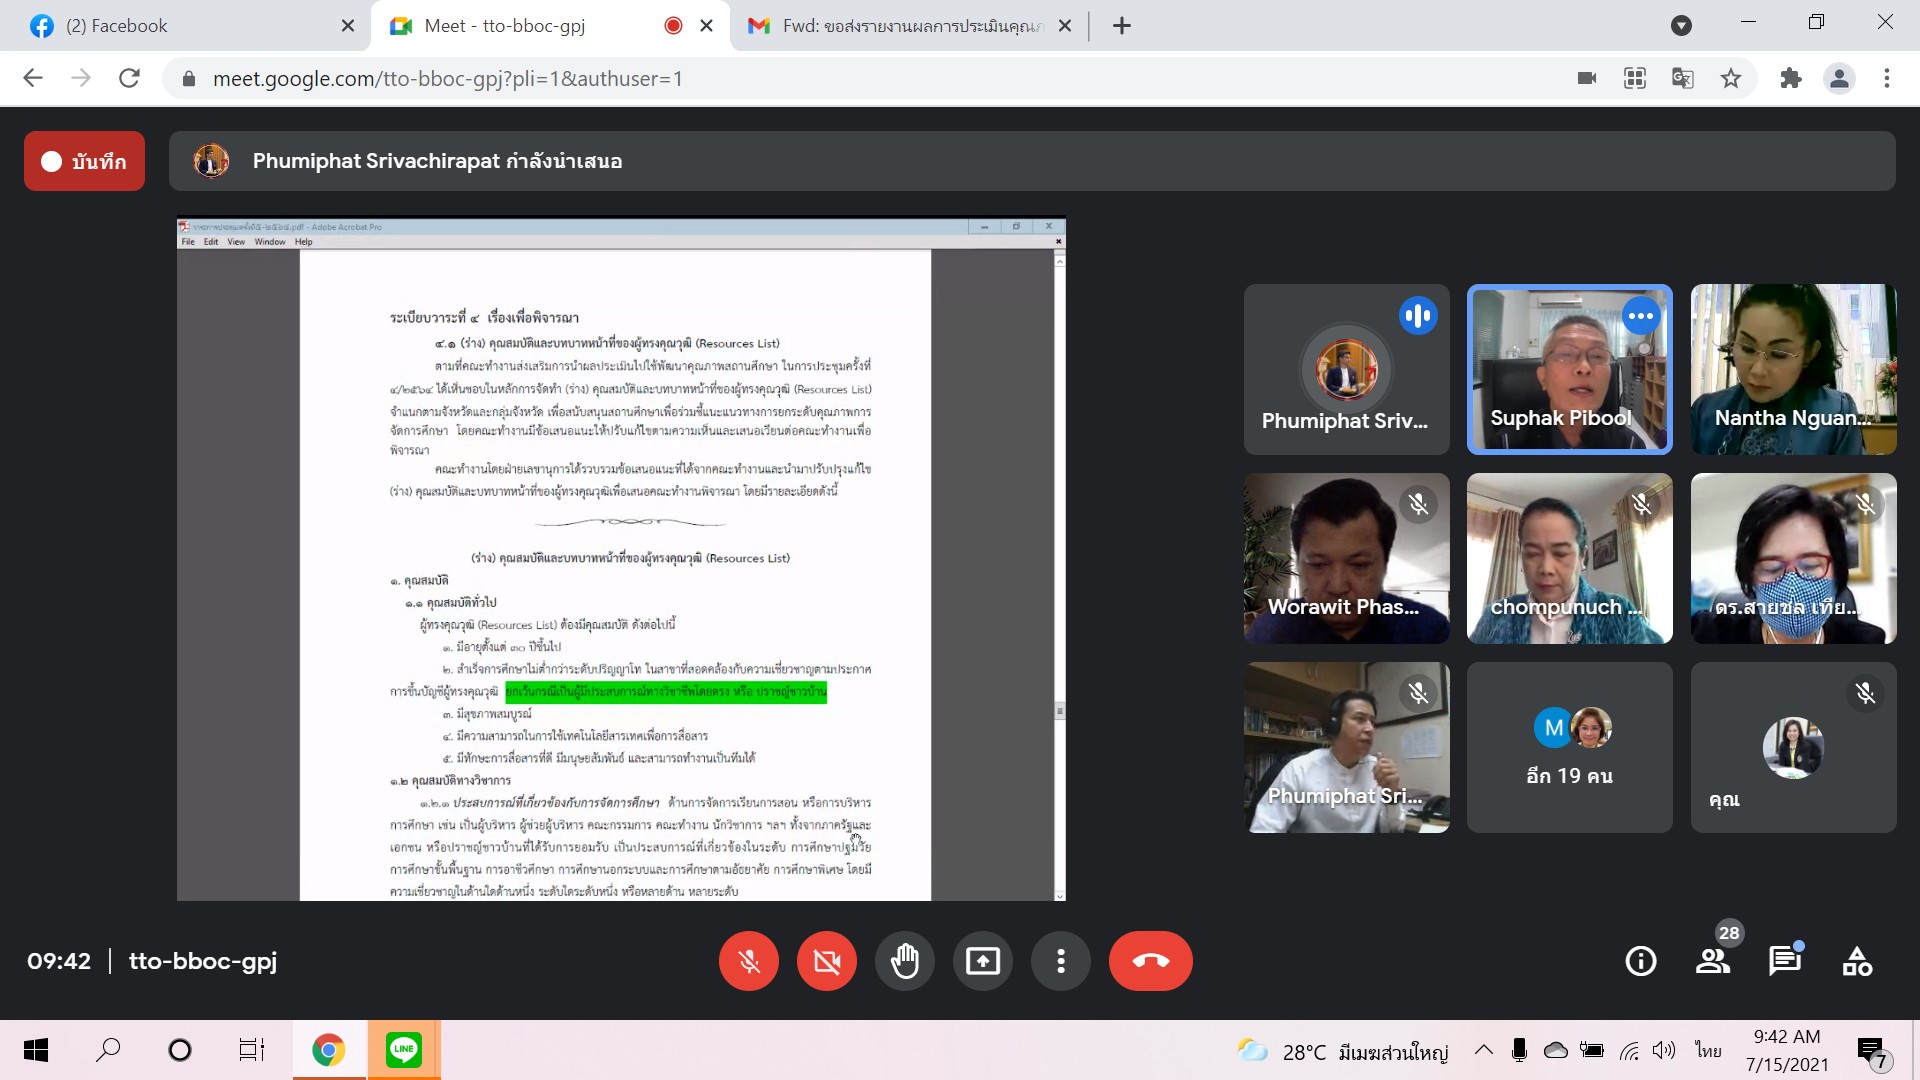Open the chat panel
The width and height of the screenshot is (1920, 1080).
[1784, 961]
